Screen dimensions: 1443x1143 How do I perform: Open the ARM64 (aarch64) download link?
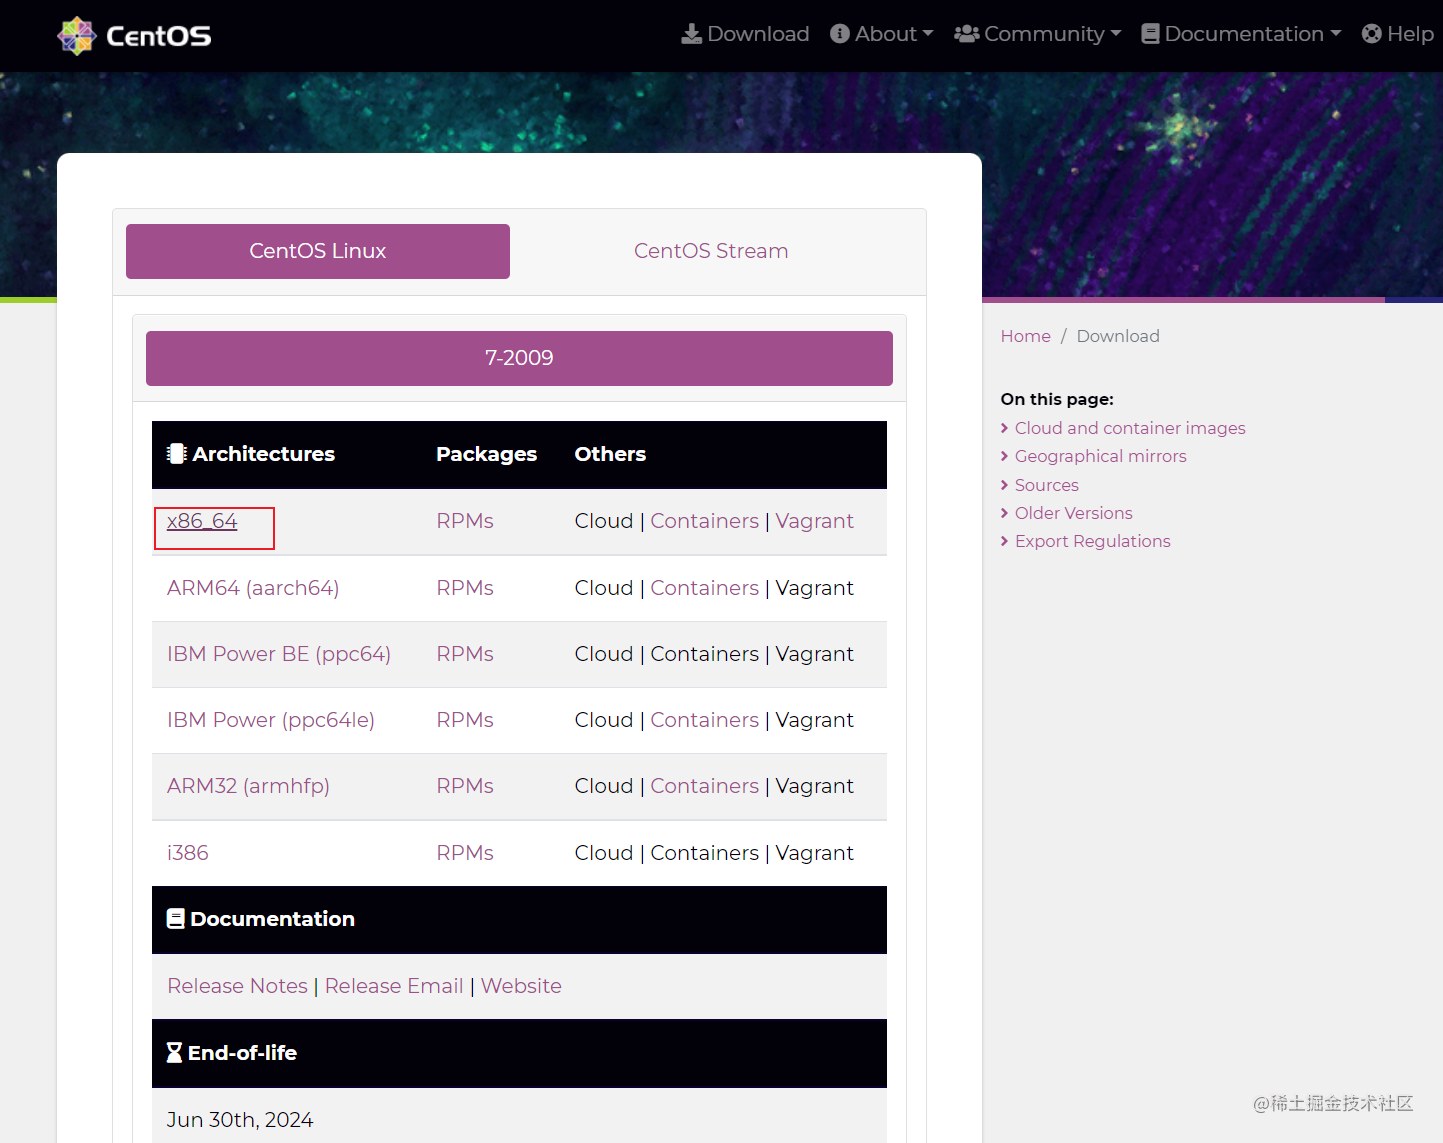point(253,588)
